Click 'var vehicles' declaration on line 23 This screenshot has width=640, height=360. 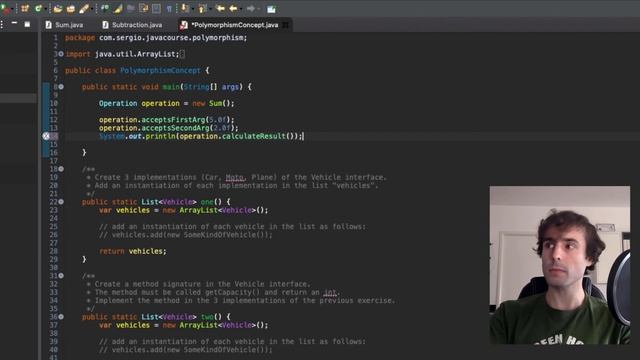(124, 210)
